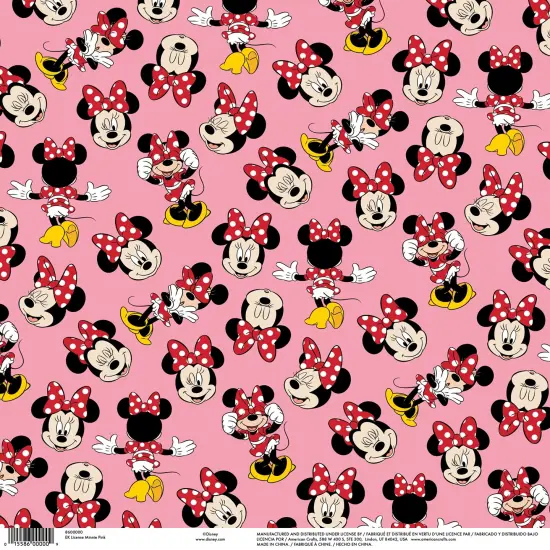Open the www.disney.com address
Image resolution: width=550 pixels, height=550 pixels.
click(210, 539)
